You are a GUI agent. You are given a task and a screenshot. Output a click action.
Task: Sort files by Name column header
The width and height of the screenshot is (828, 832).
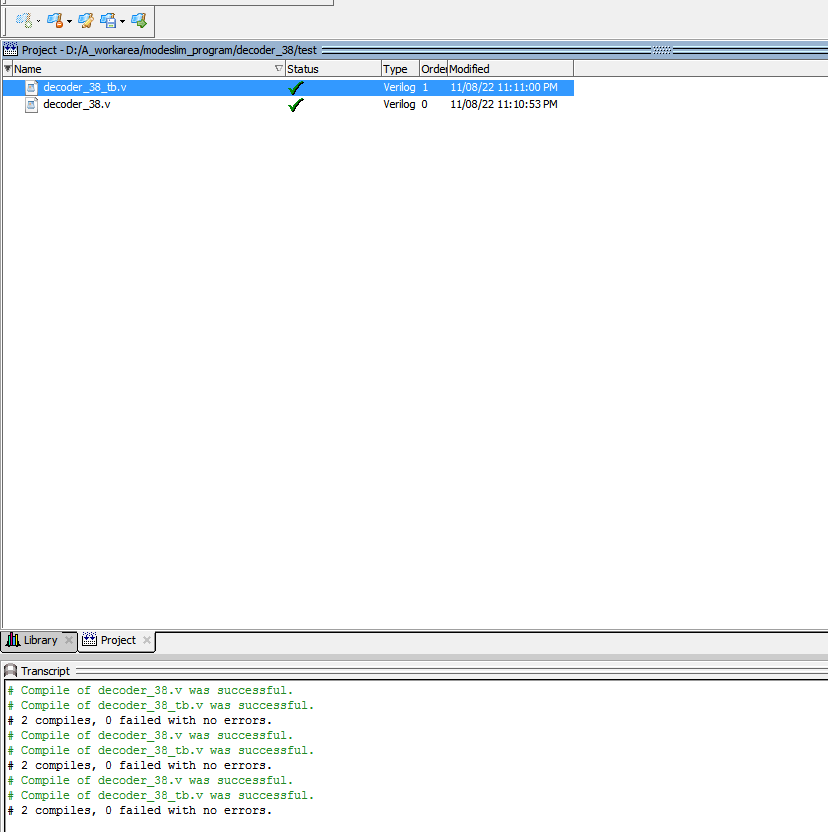[149, 68]
